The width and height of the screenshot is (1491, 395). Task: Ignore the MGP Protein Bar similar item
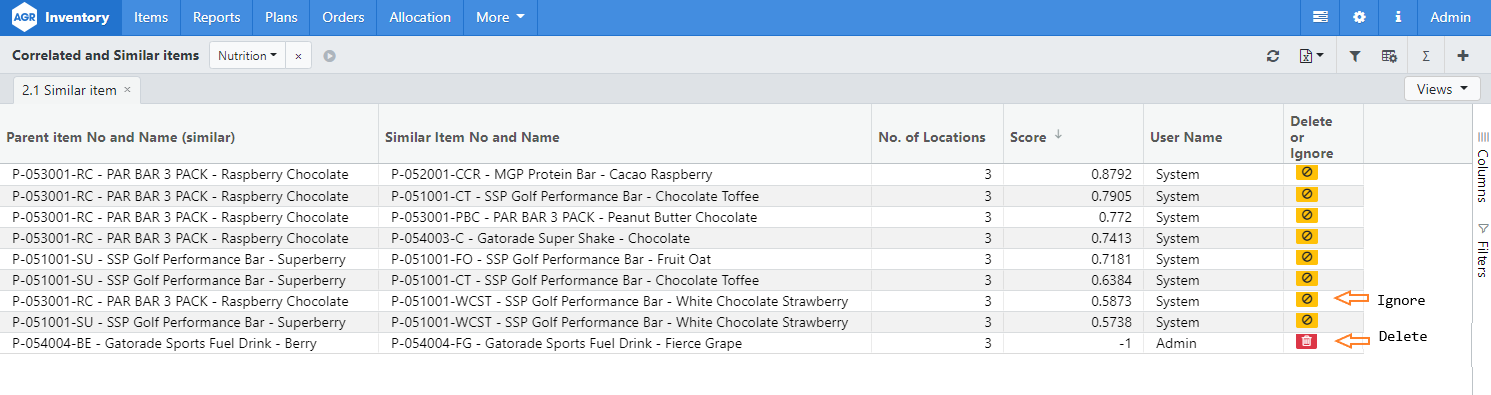tap(1306, 173)
